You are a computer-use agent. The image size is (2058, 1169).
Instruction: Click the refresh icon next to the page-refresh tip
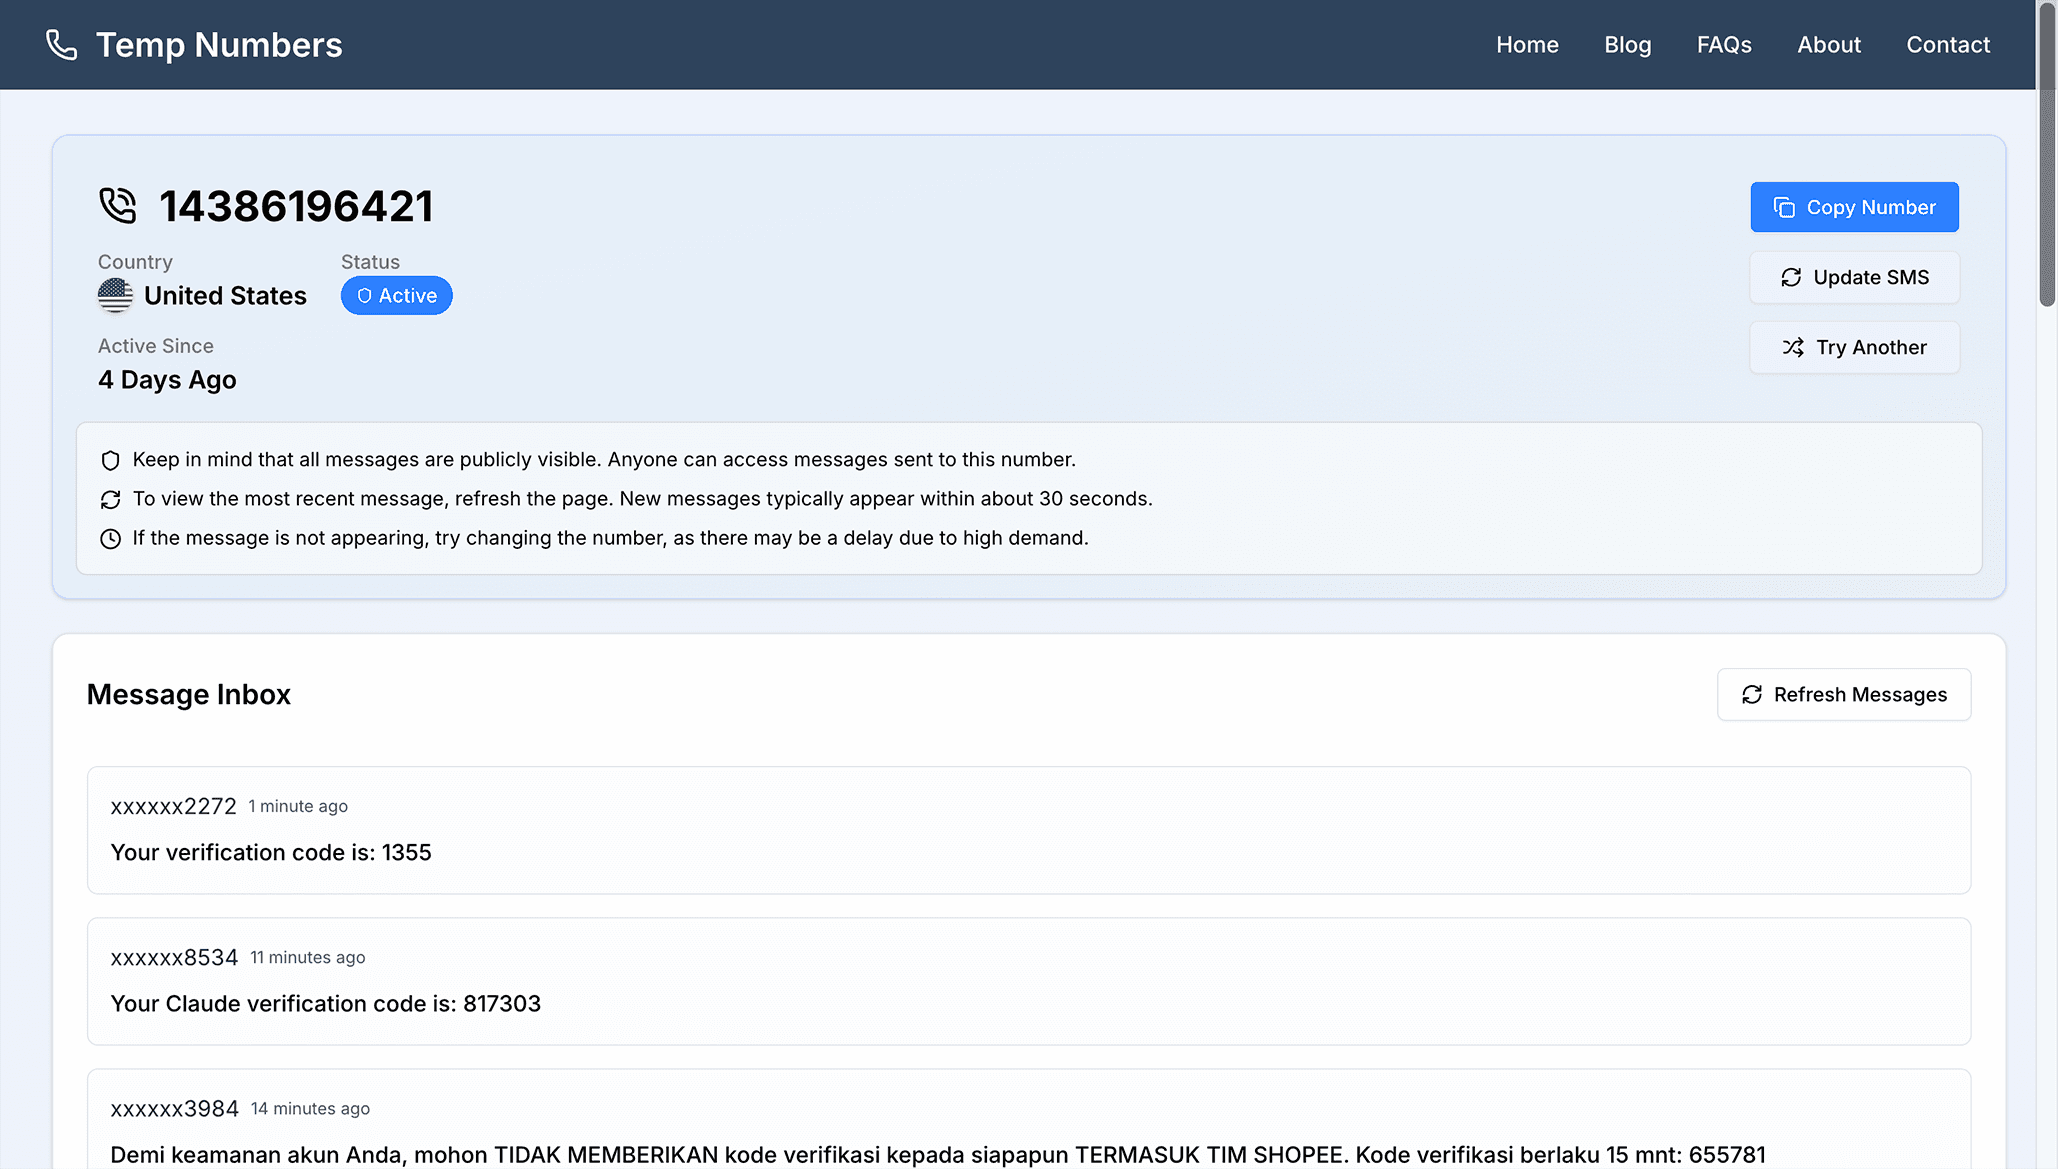(110, 499)
